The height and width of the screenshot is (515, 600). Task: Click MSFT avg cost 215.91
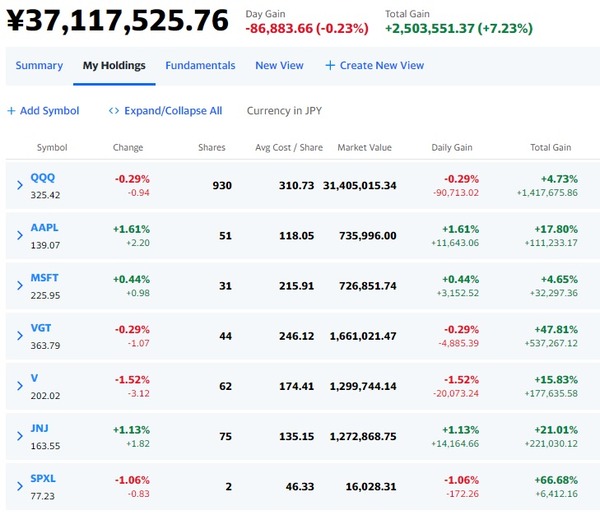coord(296,286)
